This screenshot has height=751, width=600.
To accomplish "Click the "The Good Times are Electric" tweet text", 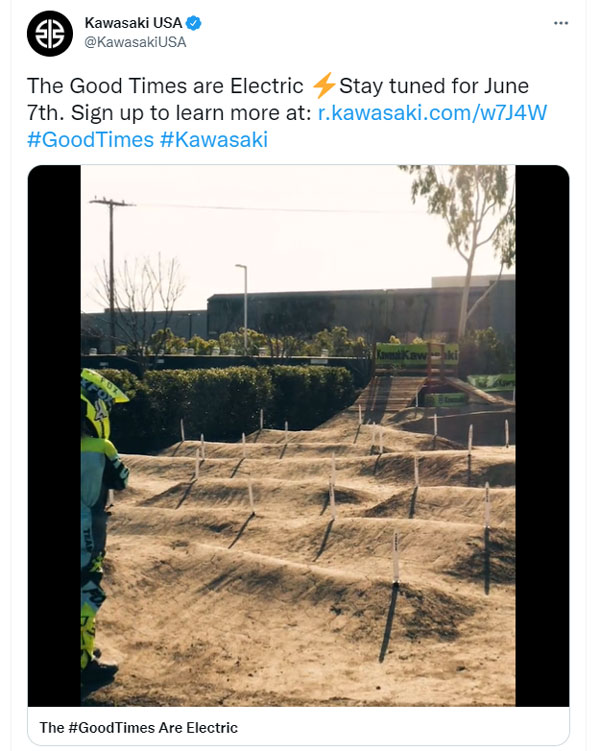I will pos(166,87).
